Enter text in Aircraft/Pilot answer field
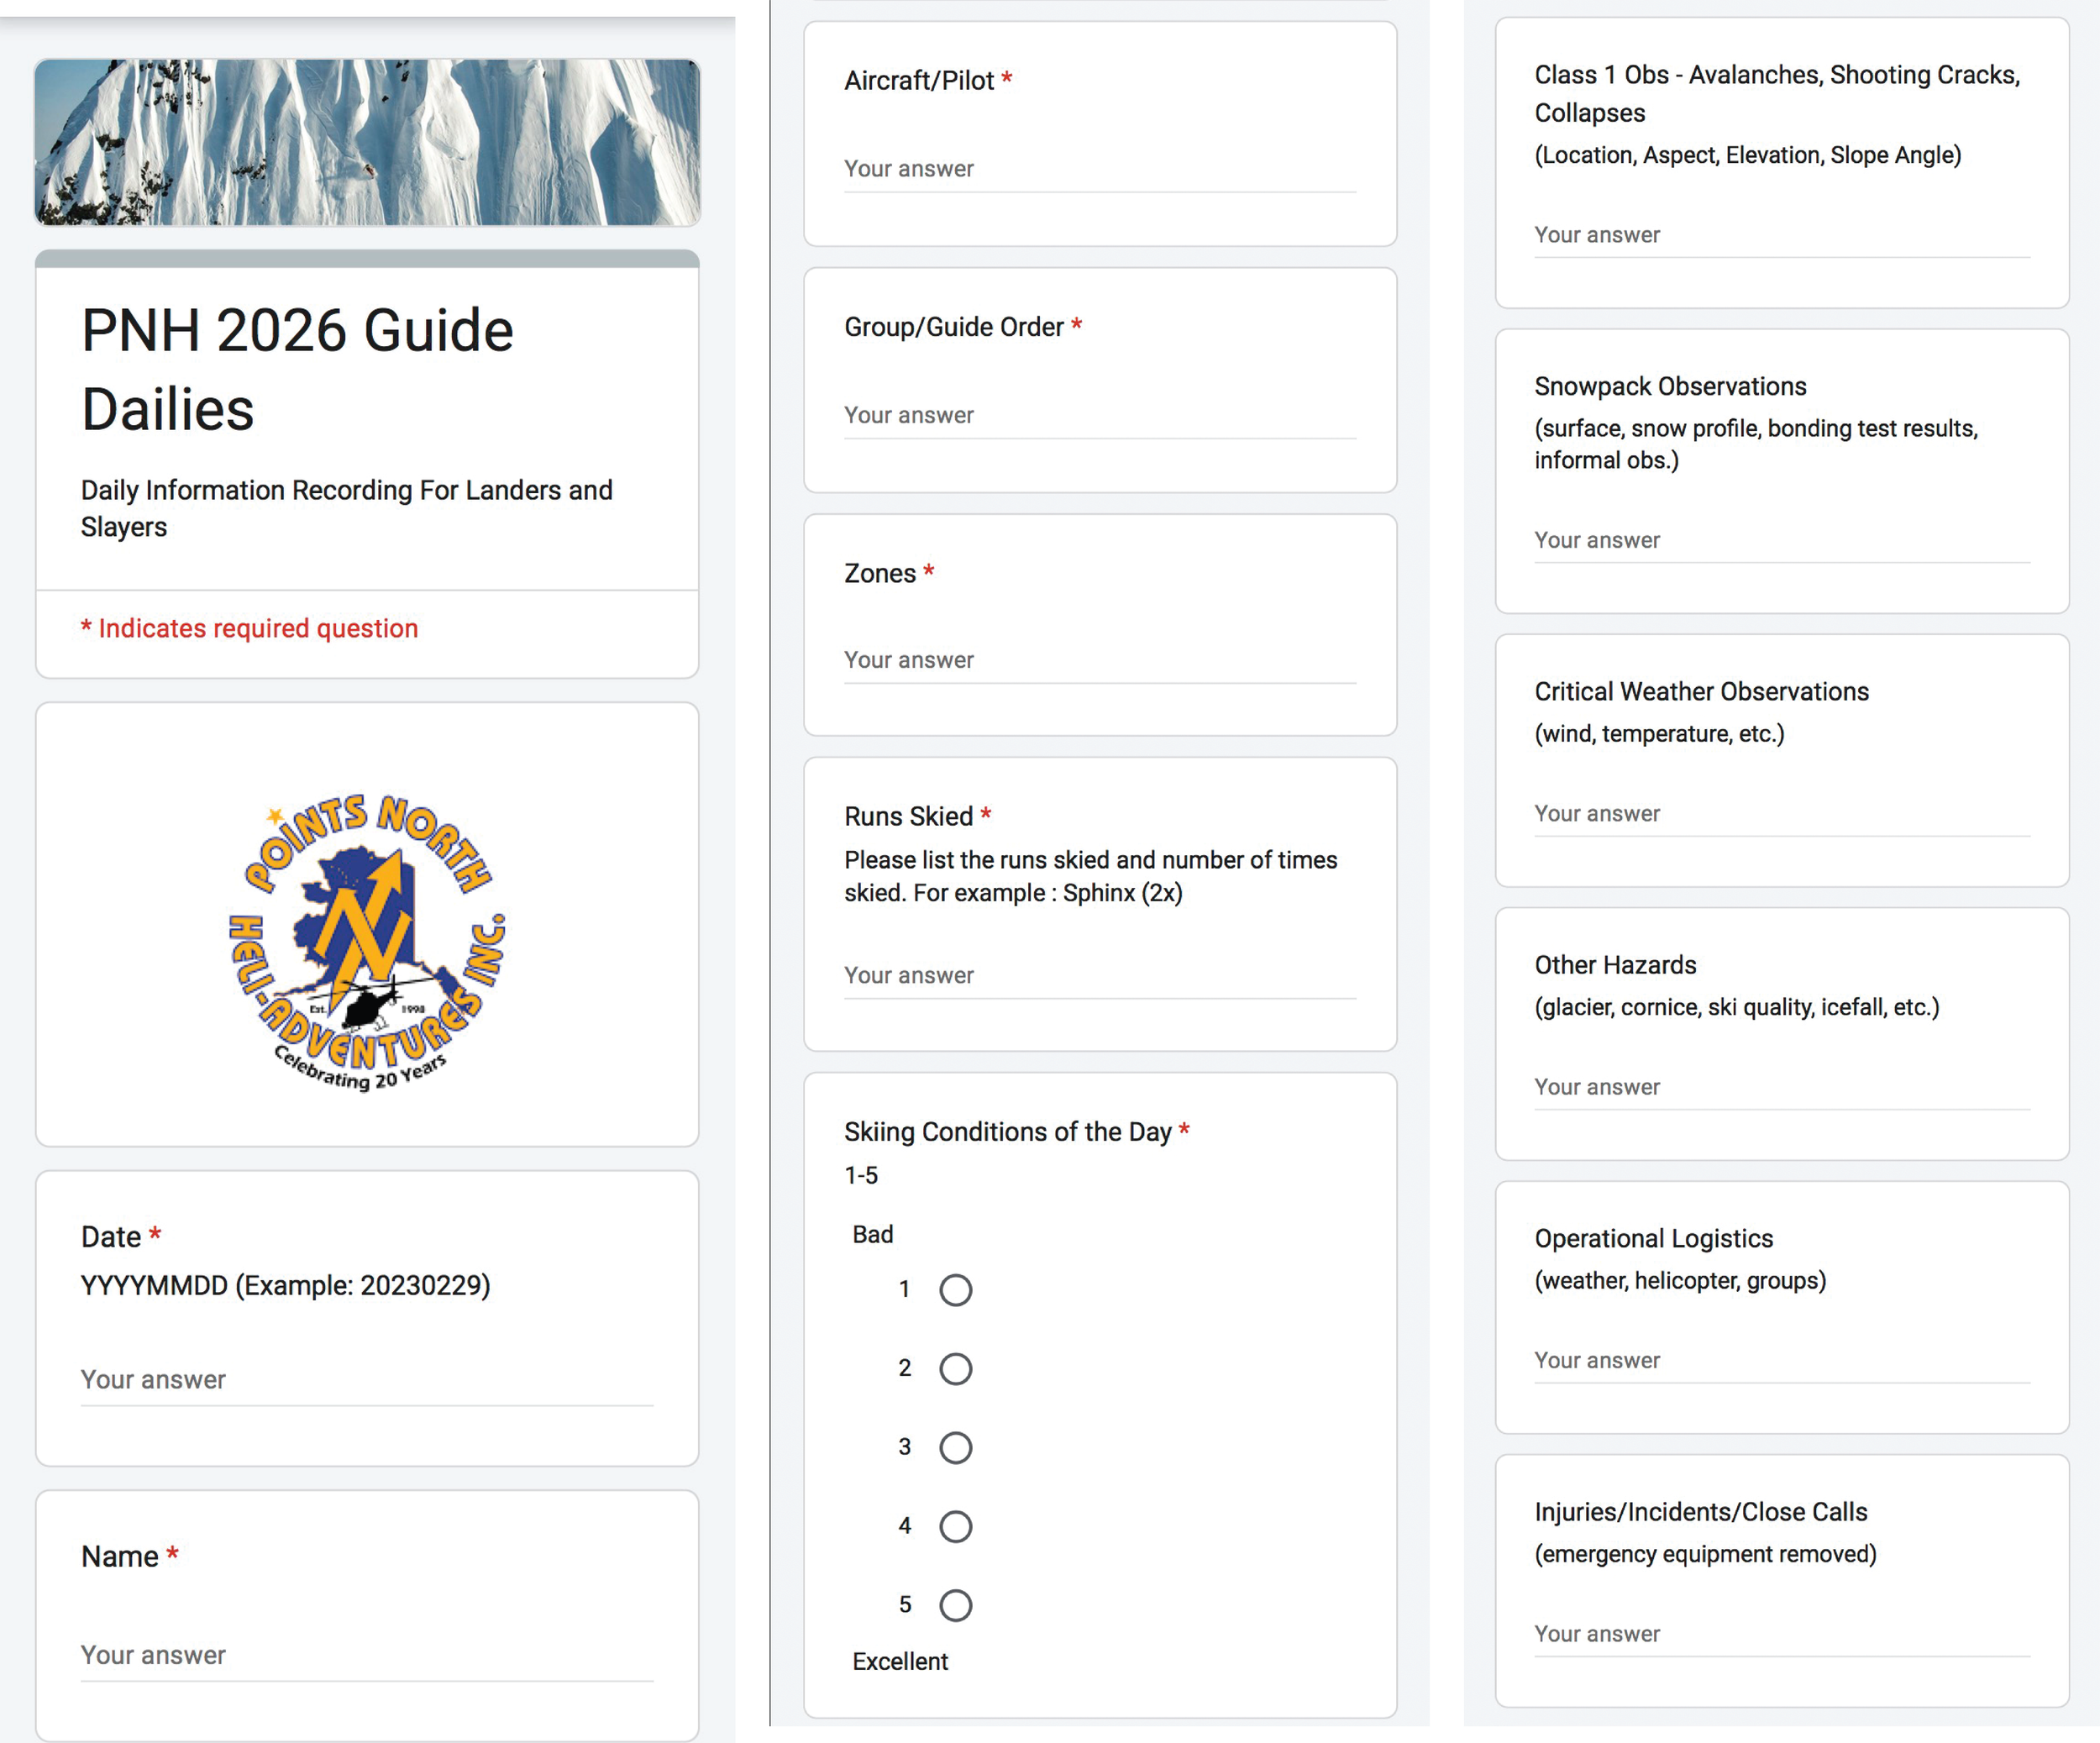This screenshot has width=2100, height=1743. point(1099,169)
